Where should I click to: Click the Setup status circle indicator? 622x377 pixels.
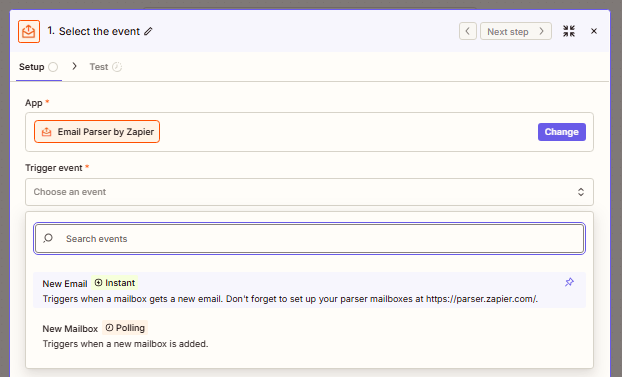[53, 67]
